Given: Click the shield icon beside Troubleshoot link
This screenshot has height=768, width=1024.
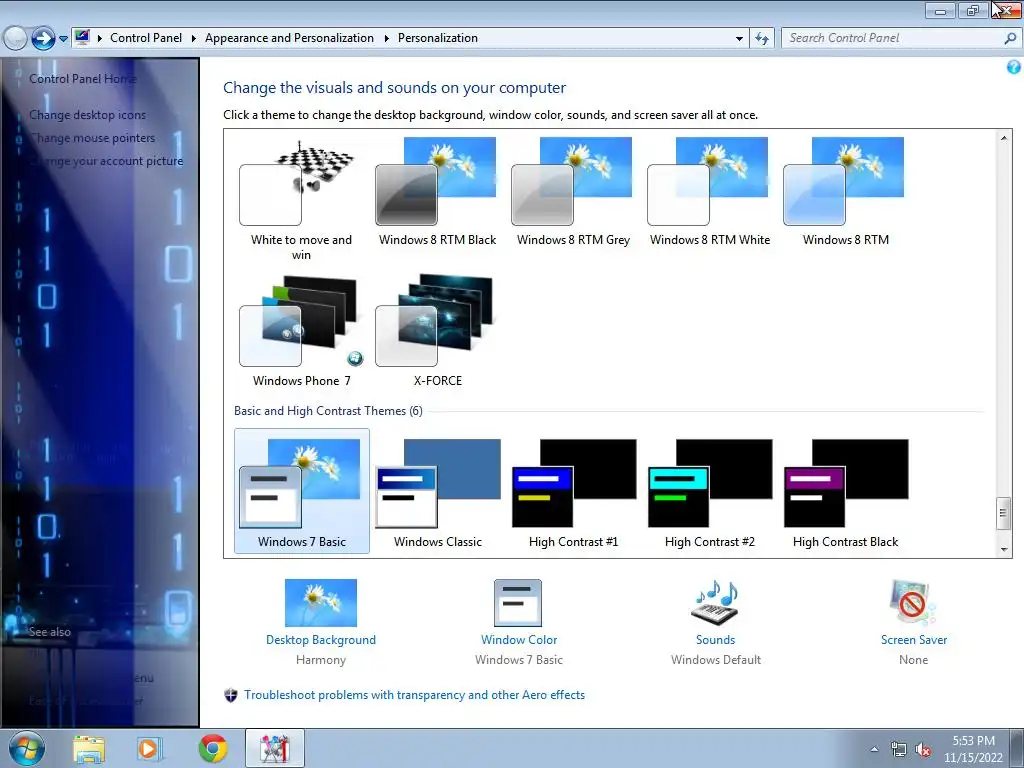Looking at the screenshot, I should pyautogui.click(x=231, y=695).
